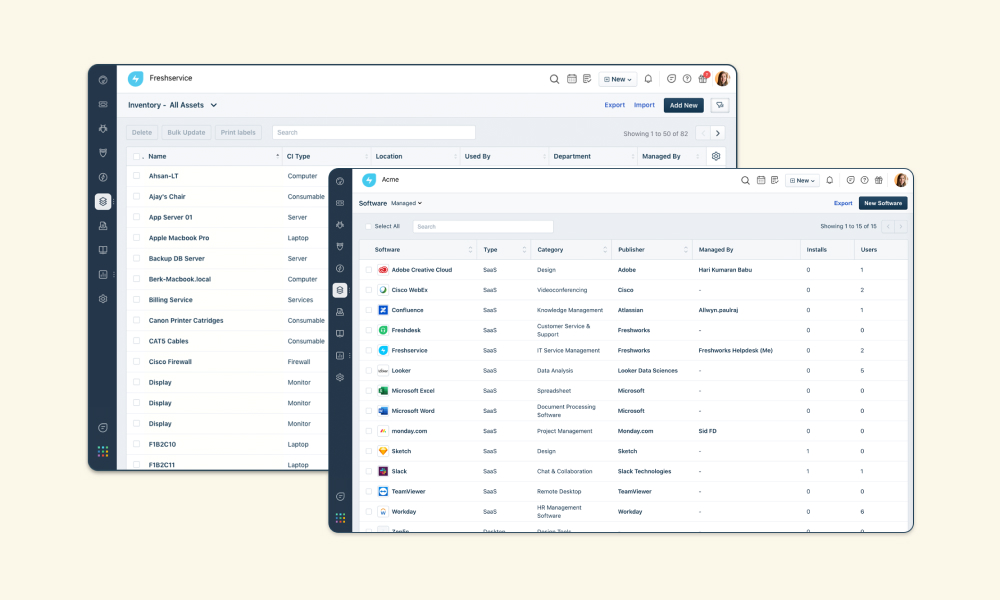Open search in the Freshservice inventory window
Screen dimensions: 1000x600
coord(554,79)
